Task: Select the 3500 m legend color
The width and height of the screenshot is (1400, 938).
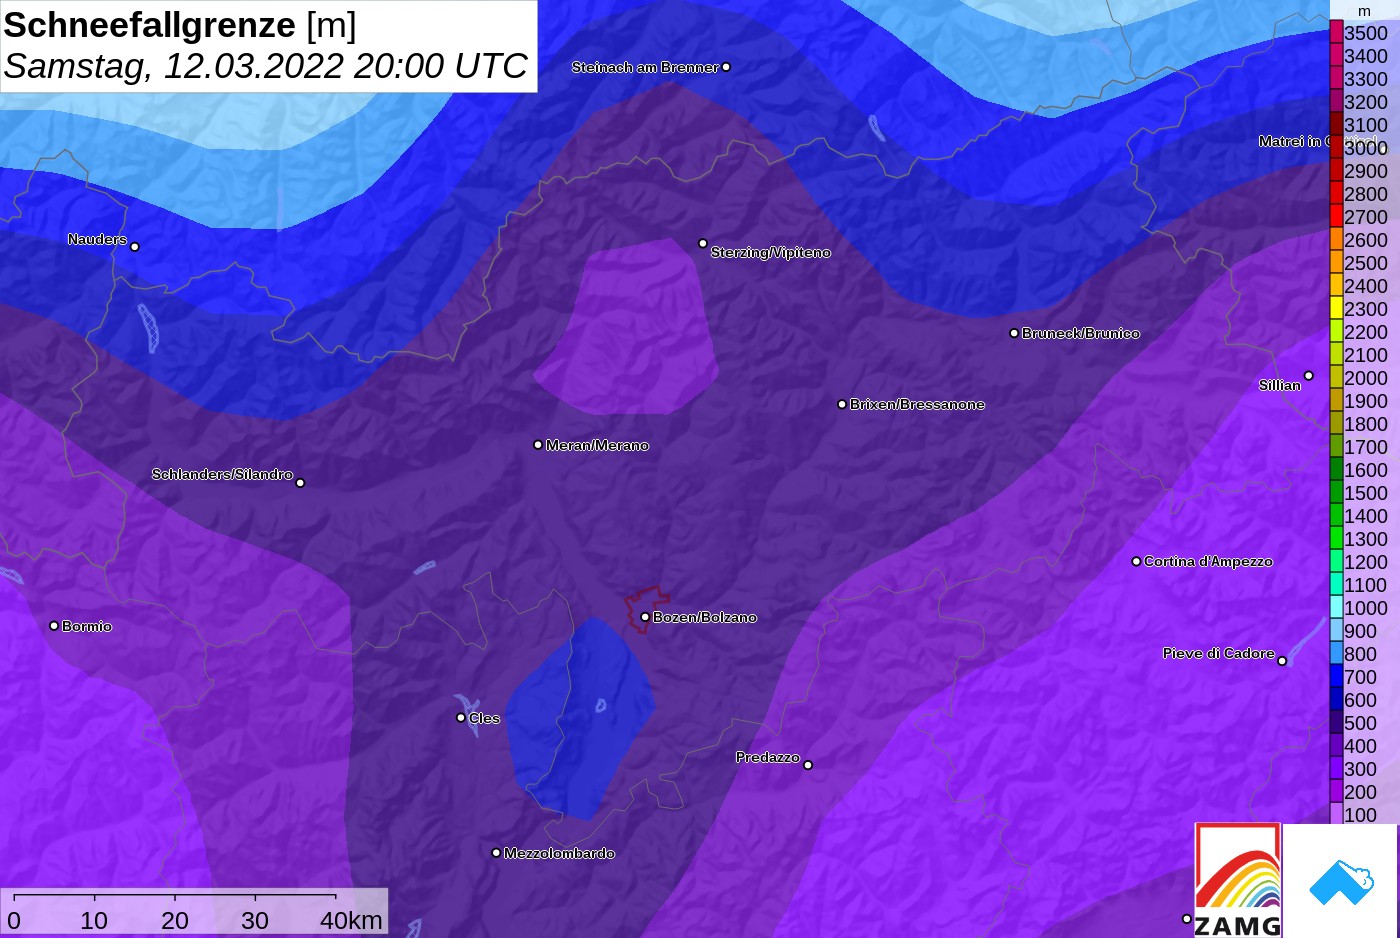Action: point(1336,32)
